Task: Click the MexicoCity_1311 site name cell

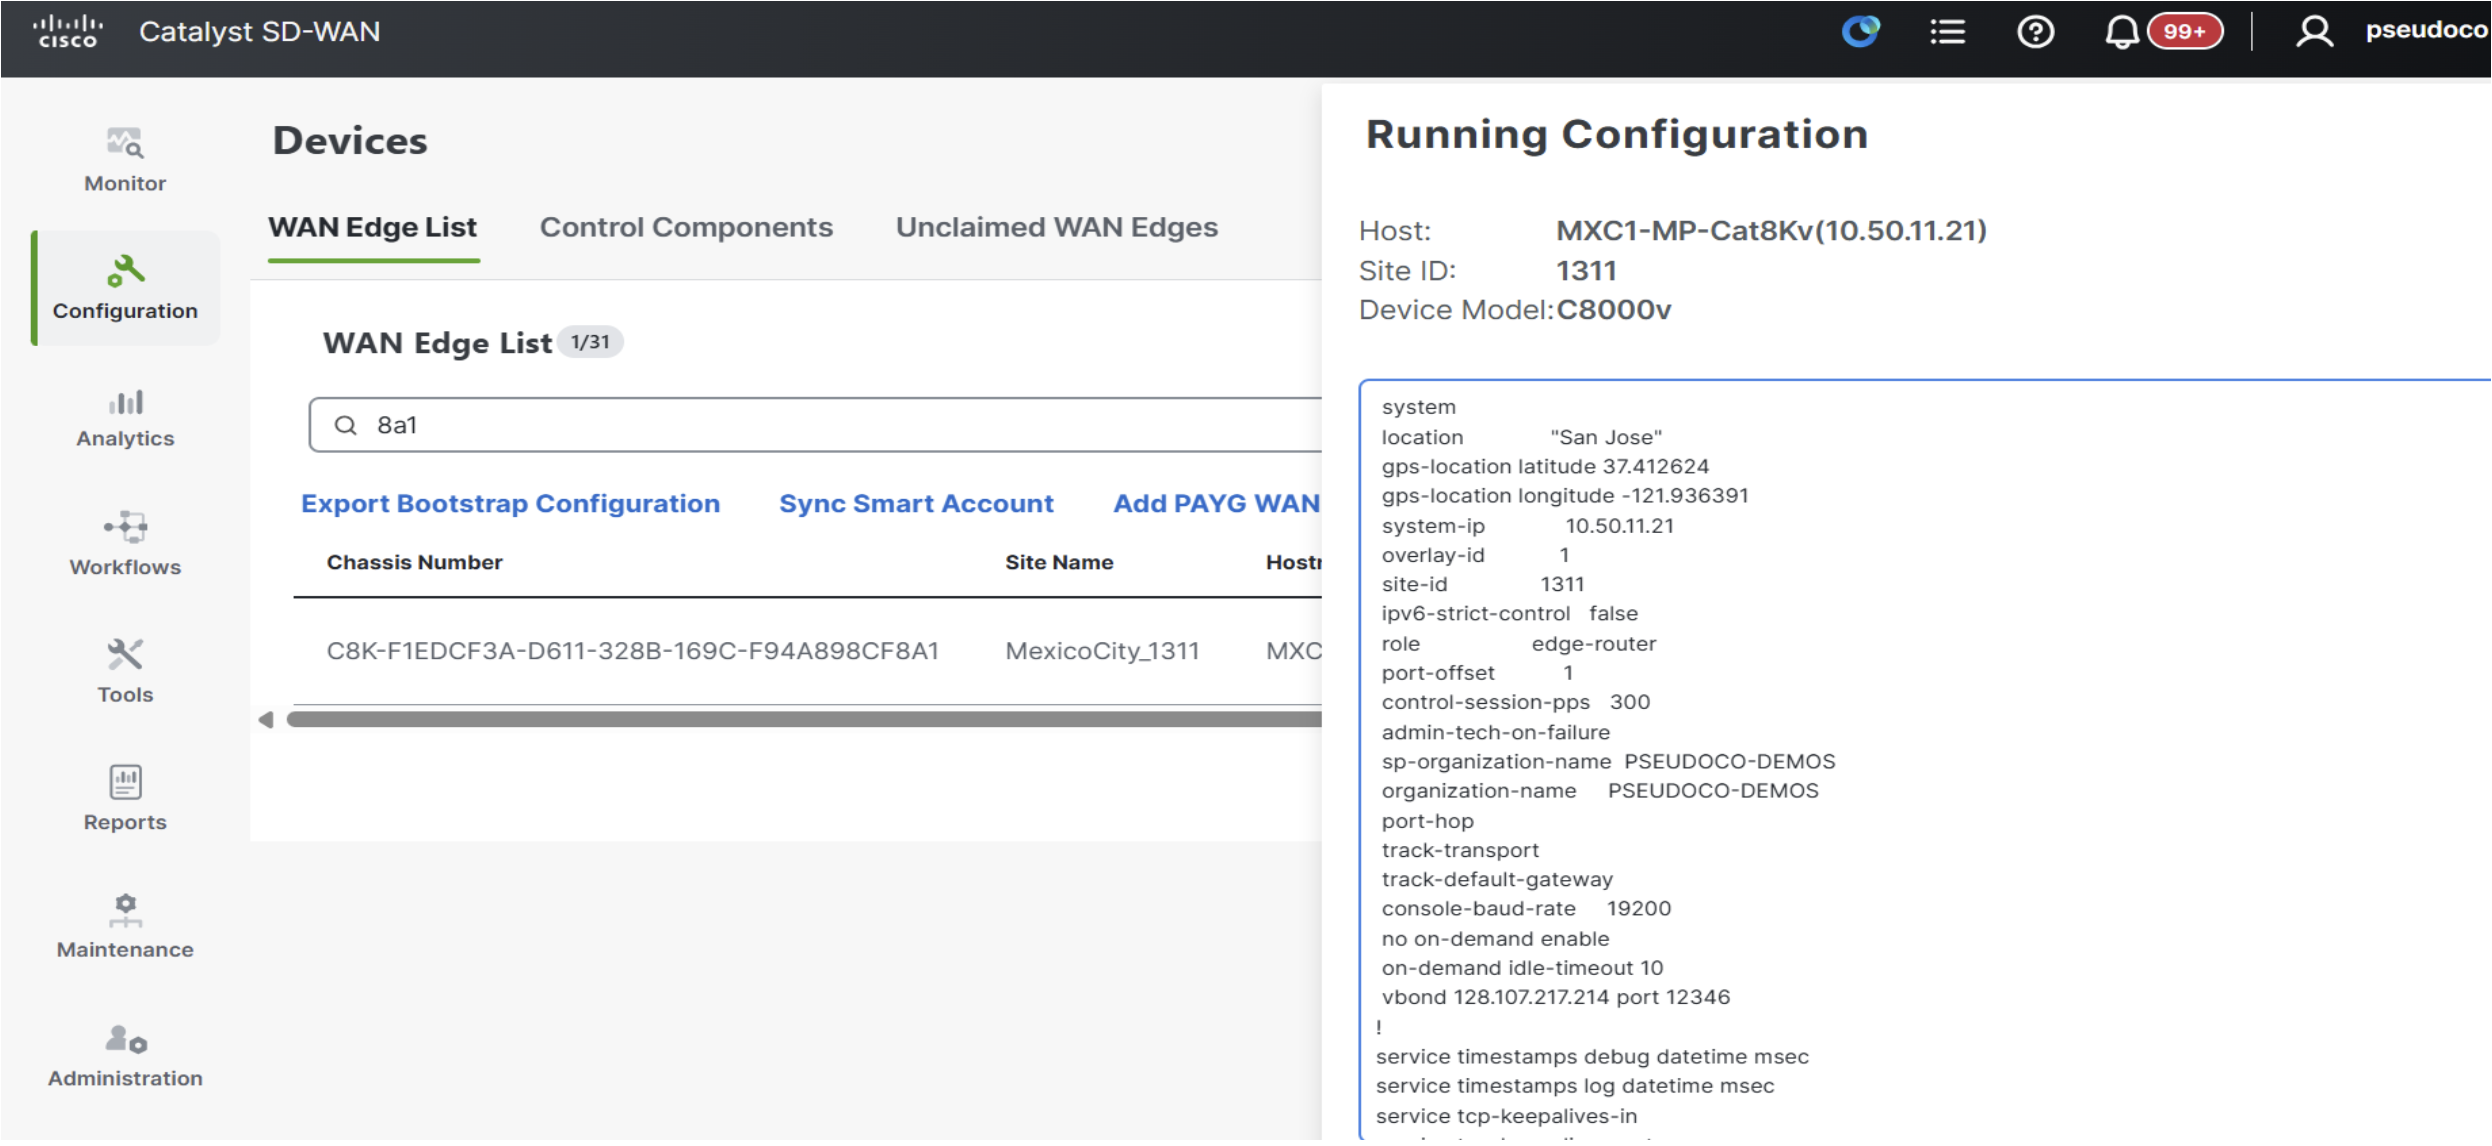Action: click(1102, 651)
